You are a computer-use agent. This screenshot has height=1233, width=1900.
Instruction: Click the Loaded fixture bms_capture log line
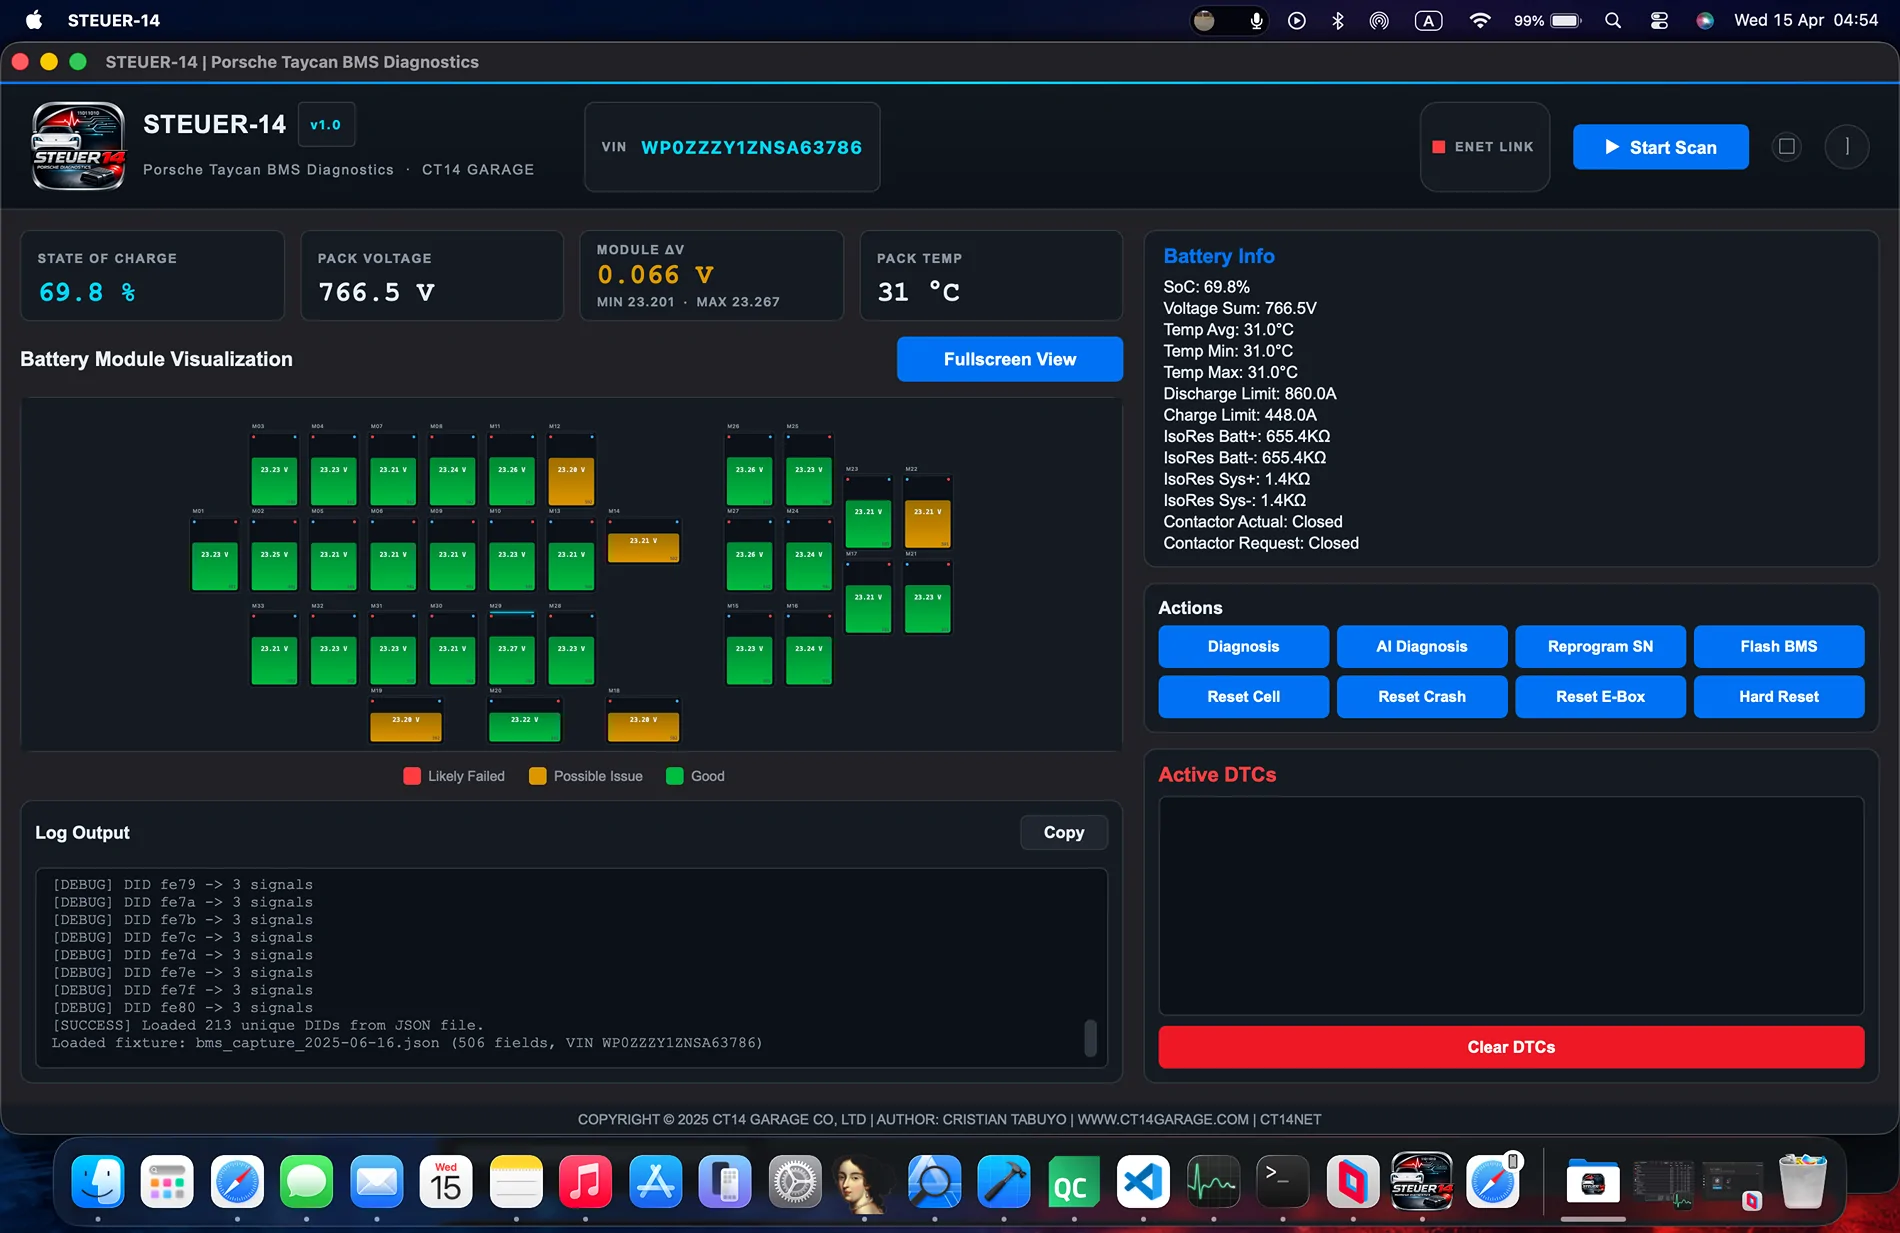tap(407, 1043)
